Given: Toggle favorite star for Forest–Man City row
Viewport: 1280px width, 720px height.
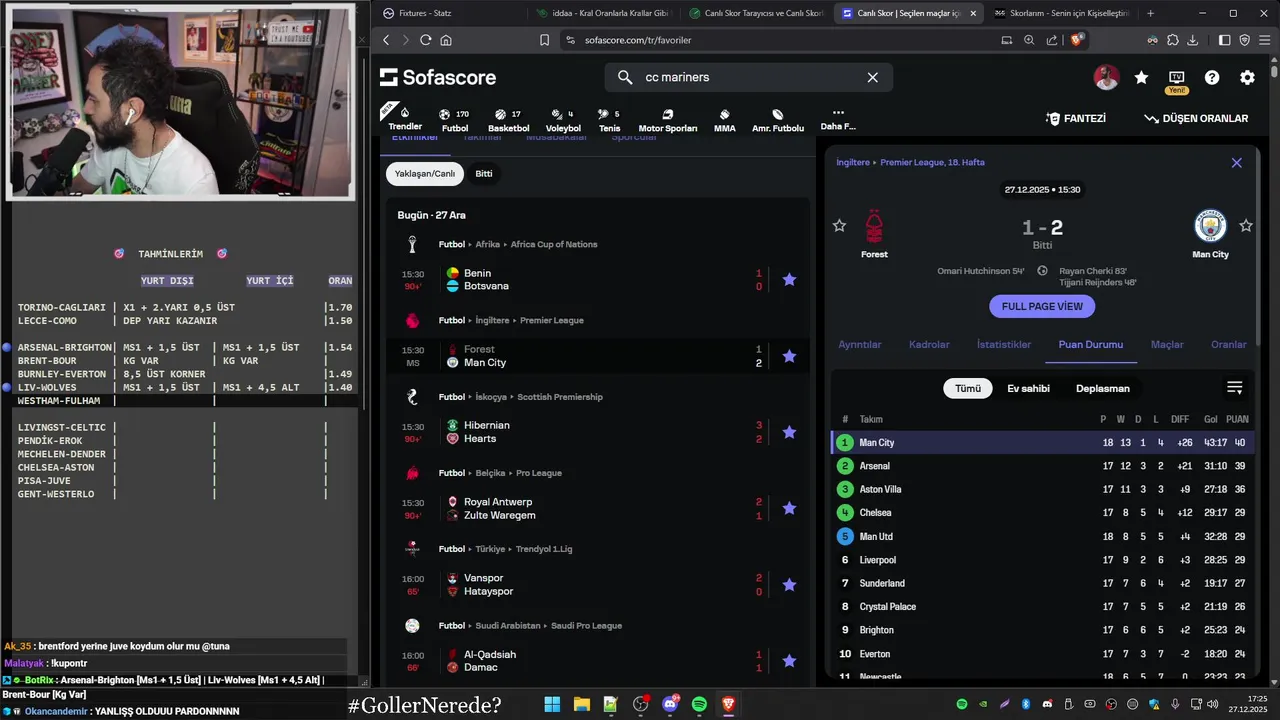Looking at the screenshot, I should [x=789, y=356].
